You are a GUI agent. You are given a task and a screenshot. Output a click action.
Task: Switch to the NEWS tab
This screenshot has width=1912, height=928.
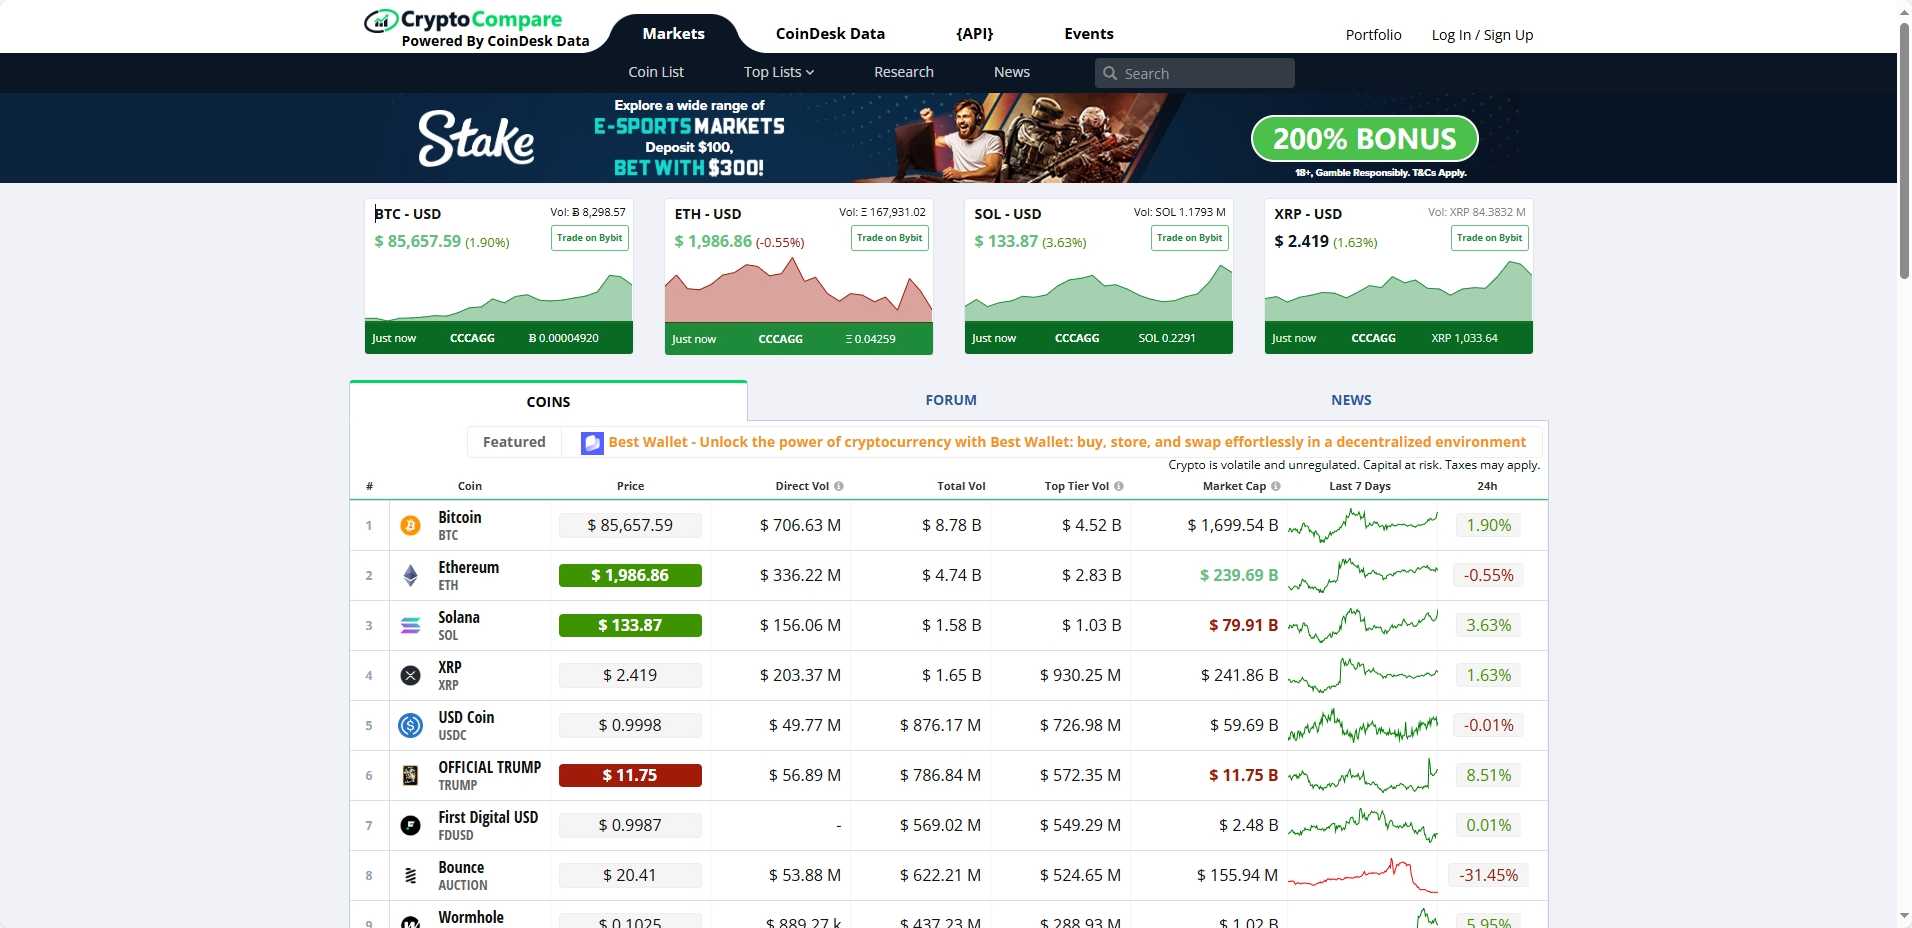pyautogui.click(x=1350, y=400)
